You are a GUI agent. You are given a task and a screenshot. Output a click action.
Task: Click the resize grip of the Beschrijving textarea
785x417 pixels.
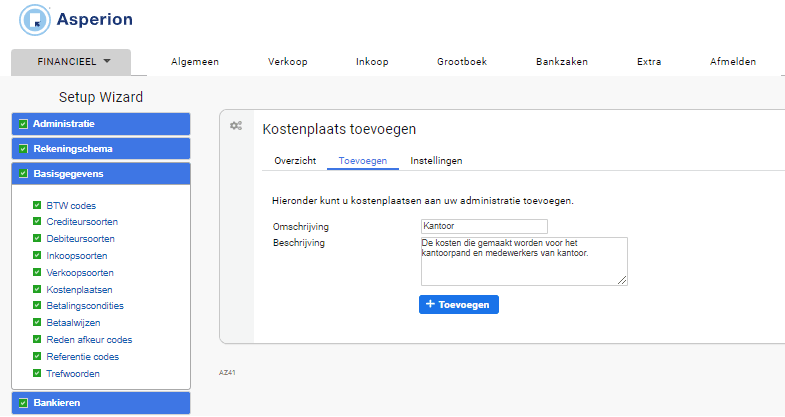tap(622, 280)
